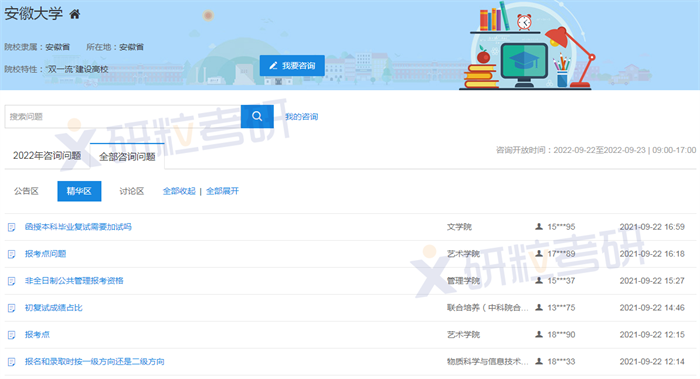Switch to 2022年咨询问题 tab

pos(47,155)
